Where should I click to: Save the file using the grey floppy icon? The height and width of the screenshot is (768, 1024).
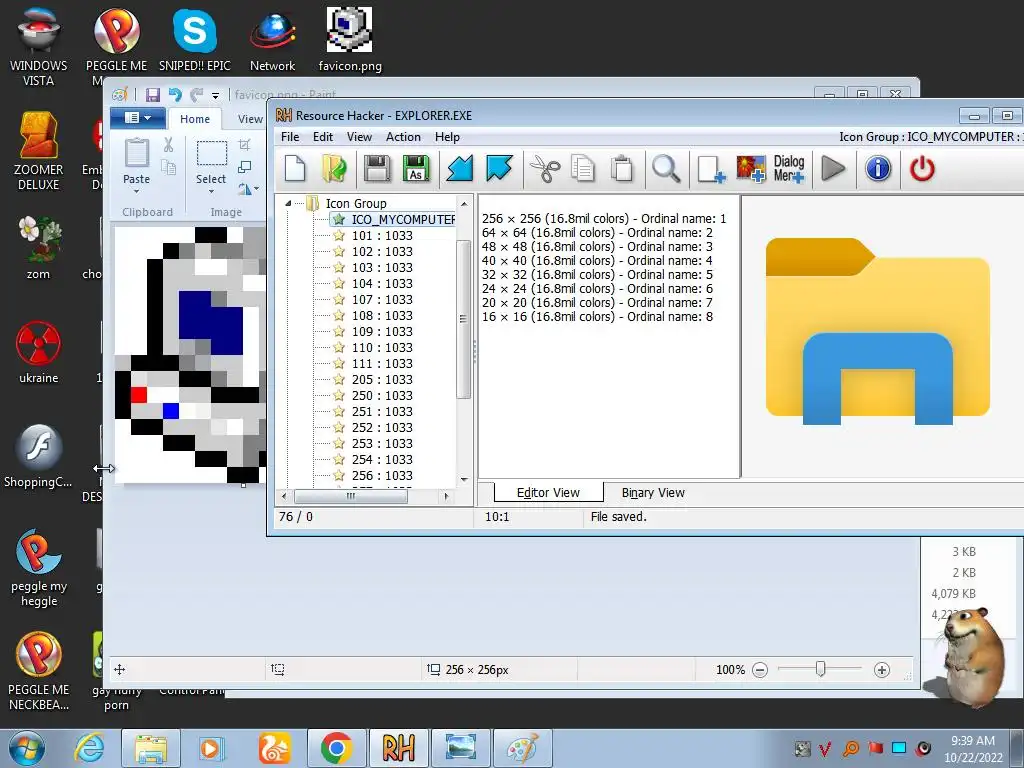pos(377,169)
